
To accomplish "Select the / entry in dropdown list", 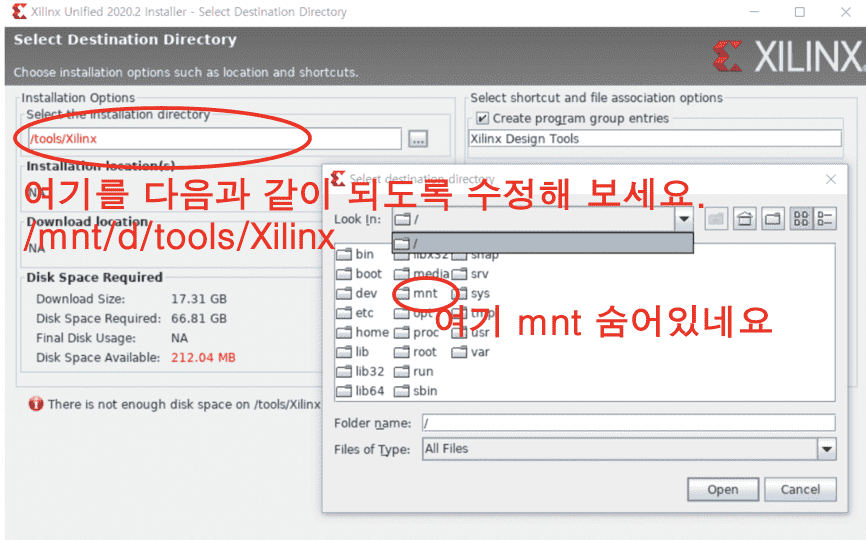I will (x=542, y=243).
